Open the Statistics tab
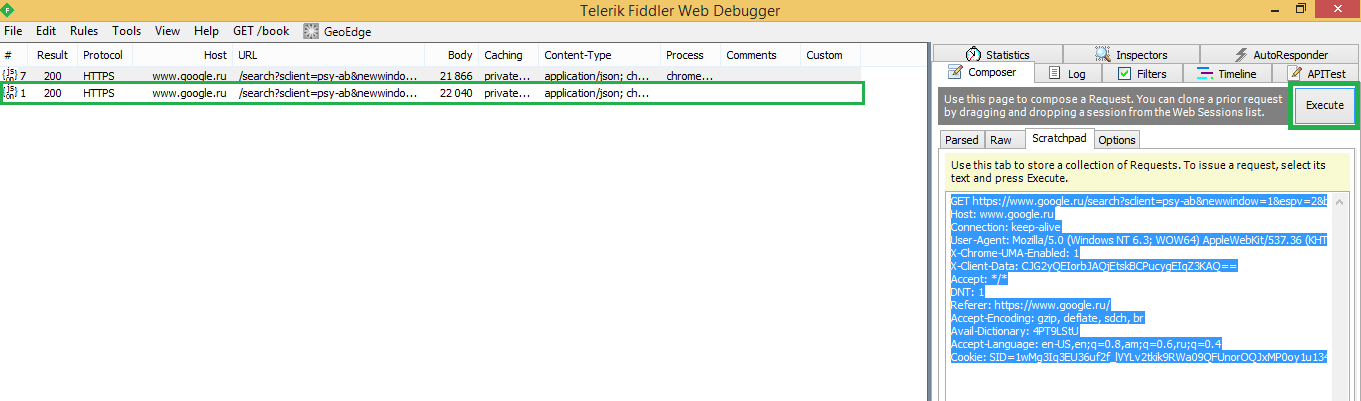Viewport: 1361px width, 401px height. 997,55
